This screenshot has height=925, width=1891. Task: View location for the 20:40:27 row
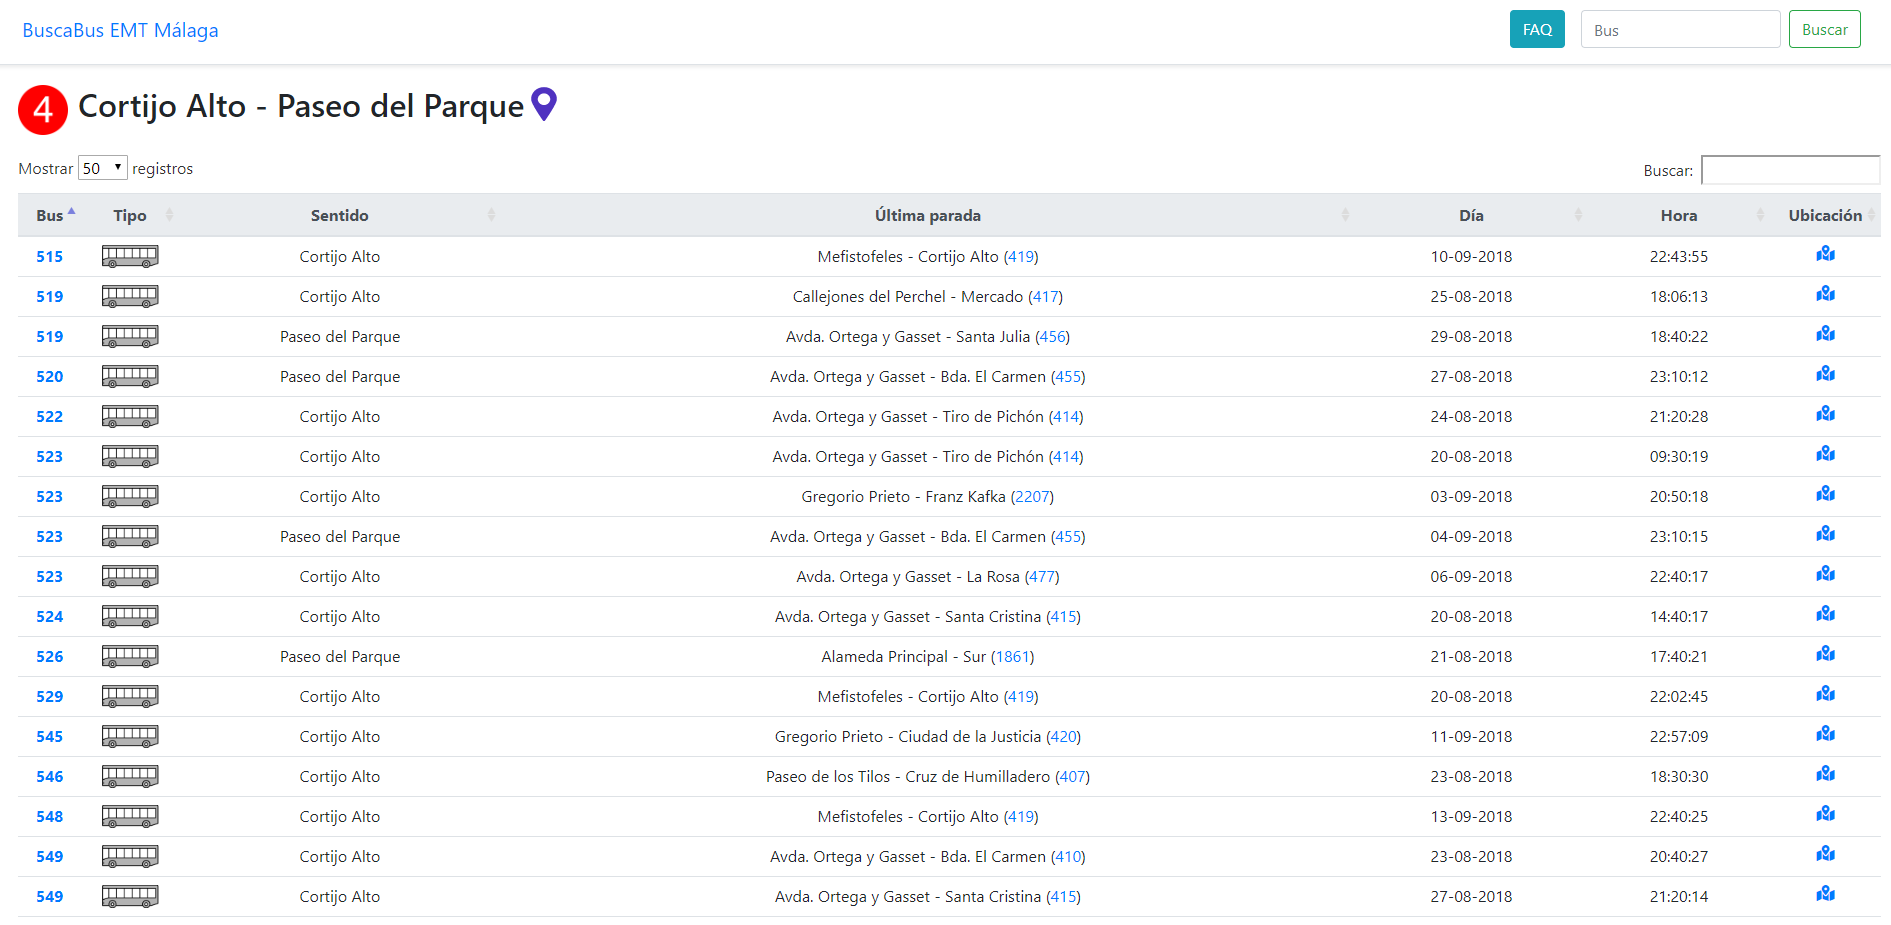[1825, 854]
